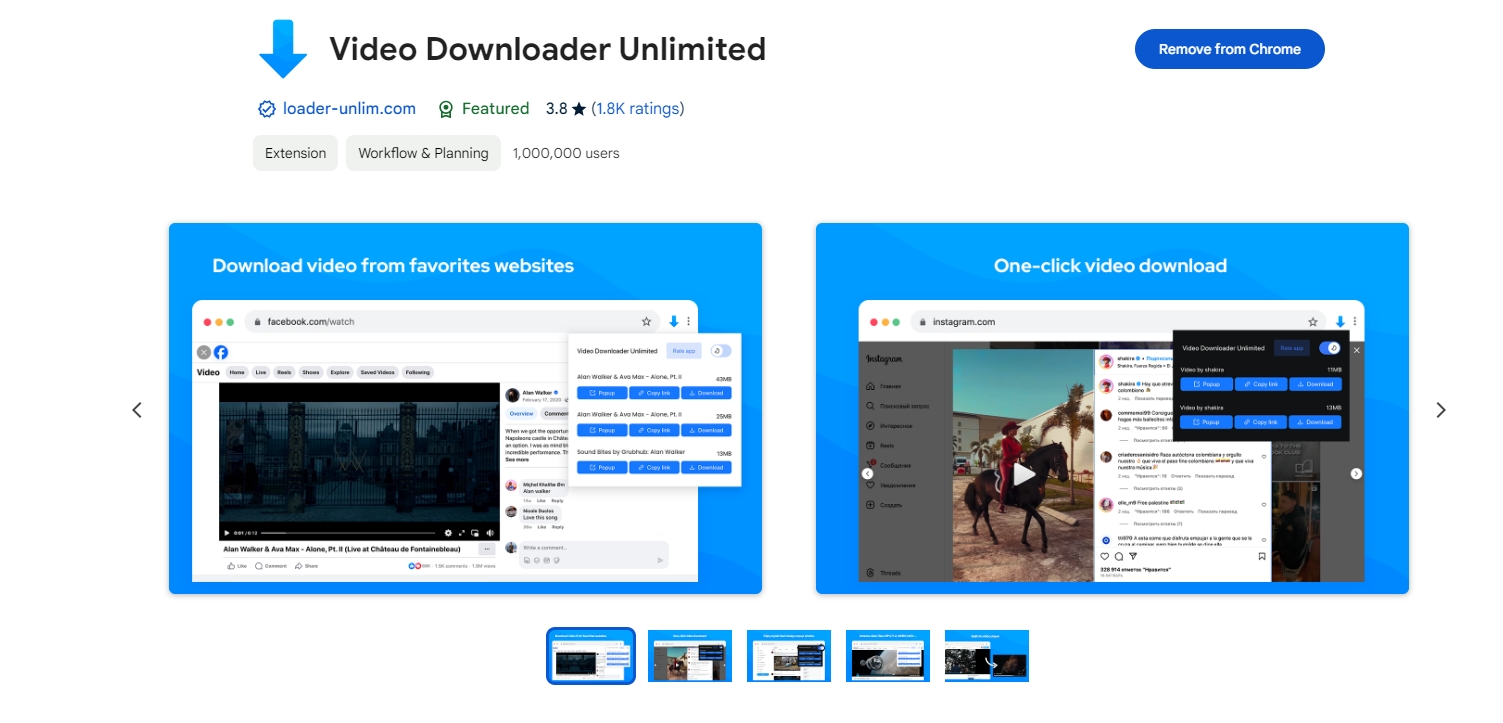Click the green Featured award badge icon
Image resolution: width=1503 pixels, height=723 pixels.
tap(446, 109)
